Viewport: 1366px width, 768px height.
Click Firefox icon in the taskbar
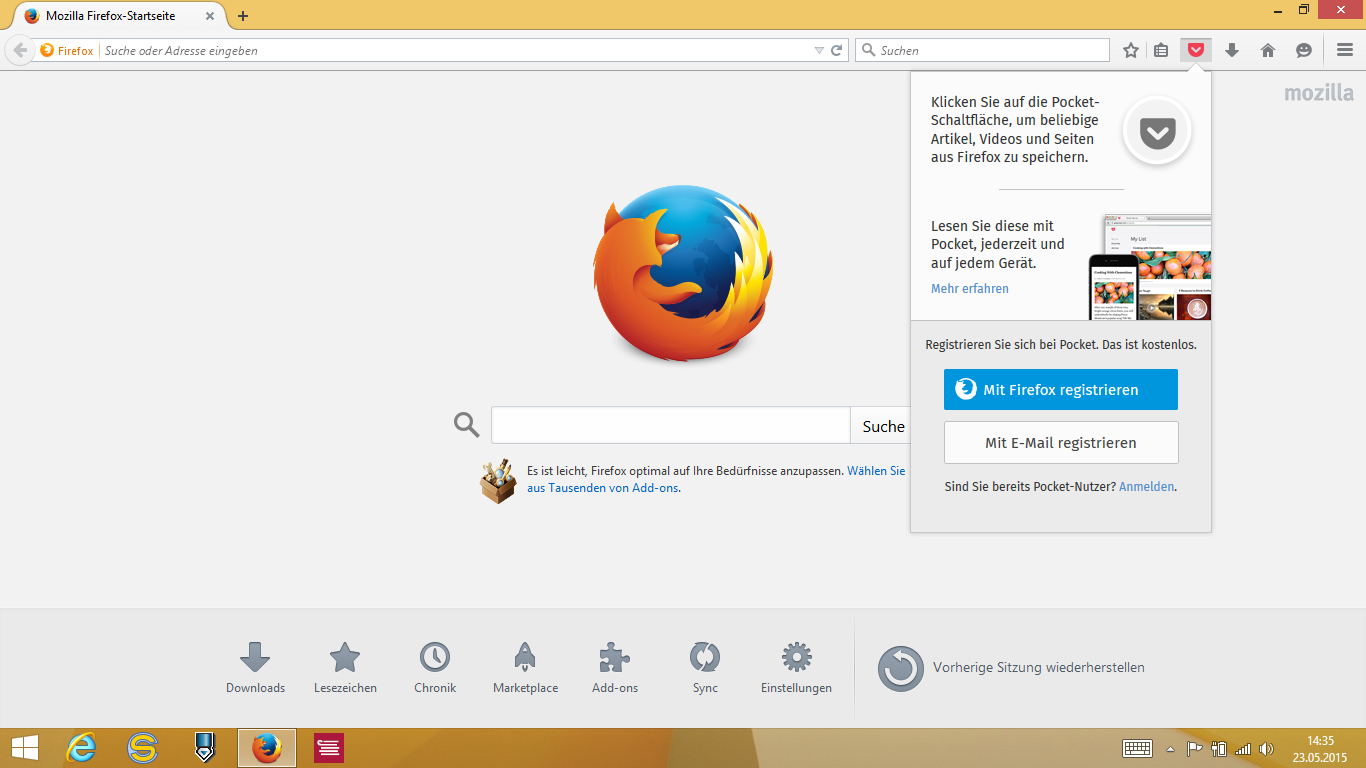(267, 748)
